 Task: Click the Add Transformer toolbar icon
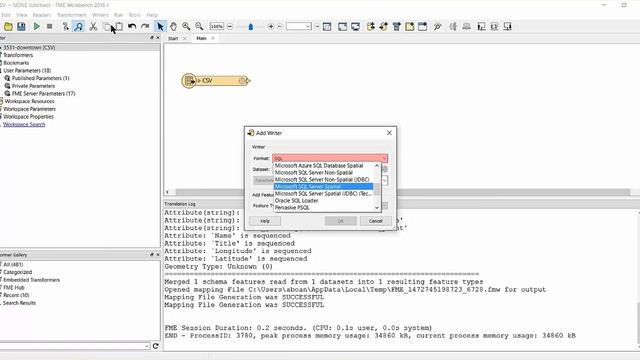pos(396,27)
